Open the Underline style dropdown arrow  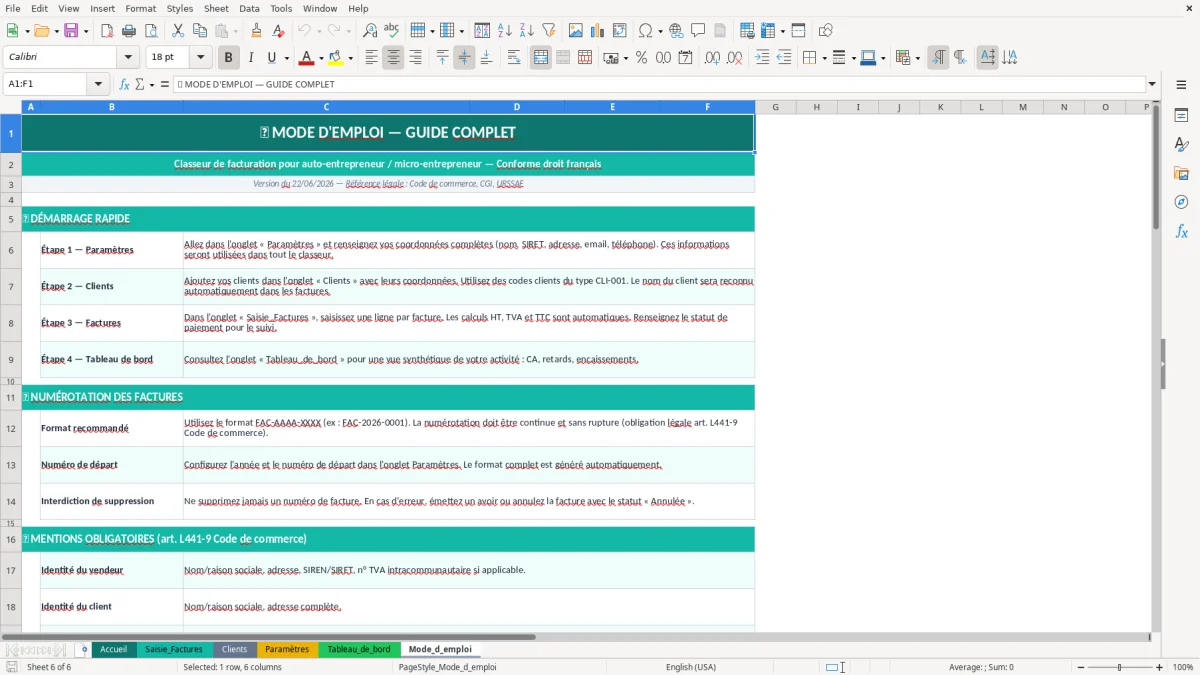(286, 58)
